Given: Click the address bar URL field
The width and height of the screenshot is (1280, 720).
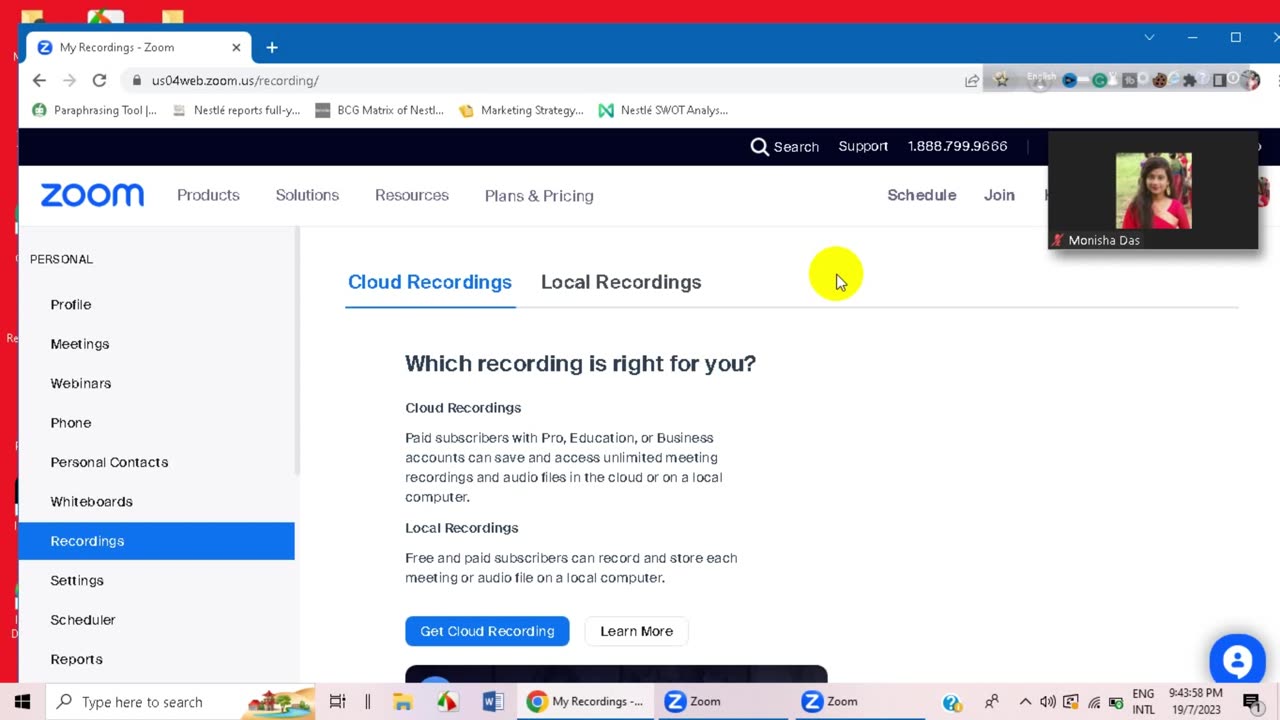Looking at the screenshot, I should pos(540,80).
